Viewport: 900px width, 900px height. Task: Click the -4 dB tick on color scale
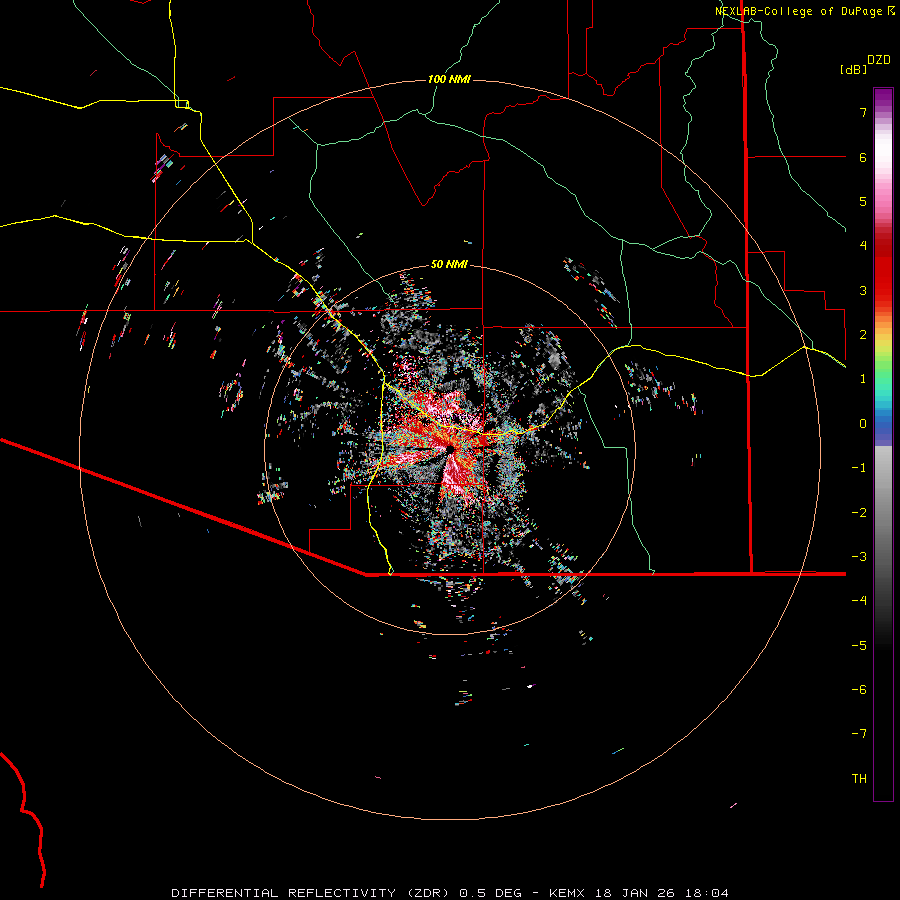coord(859,601)
